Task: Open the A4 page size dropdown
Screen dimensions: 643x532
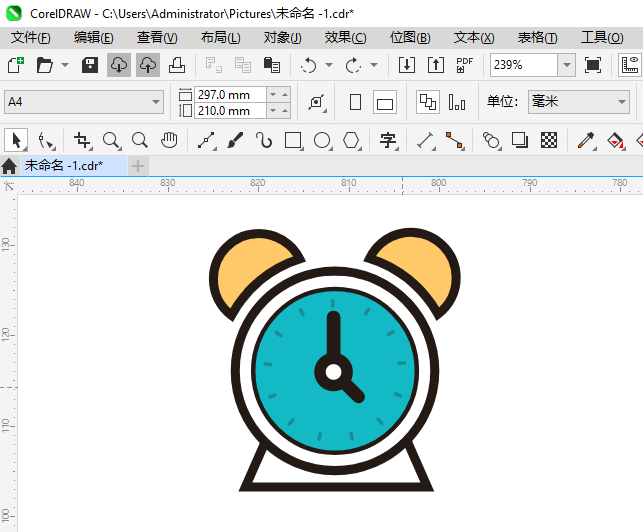Action: click(84, 102)
